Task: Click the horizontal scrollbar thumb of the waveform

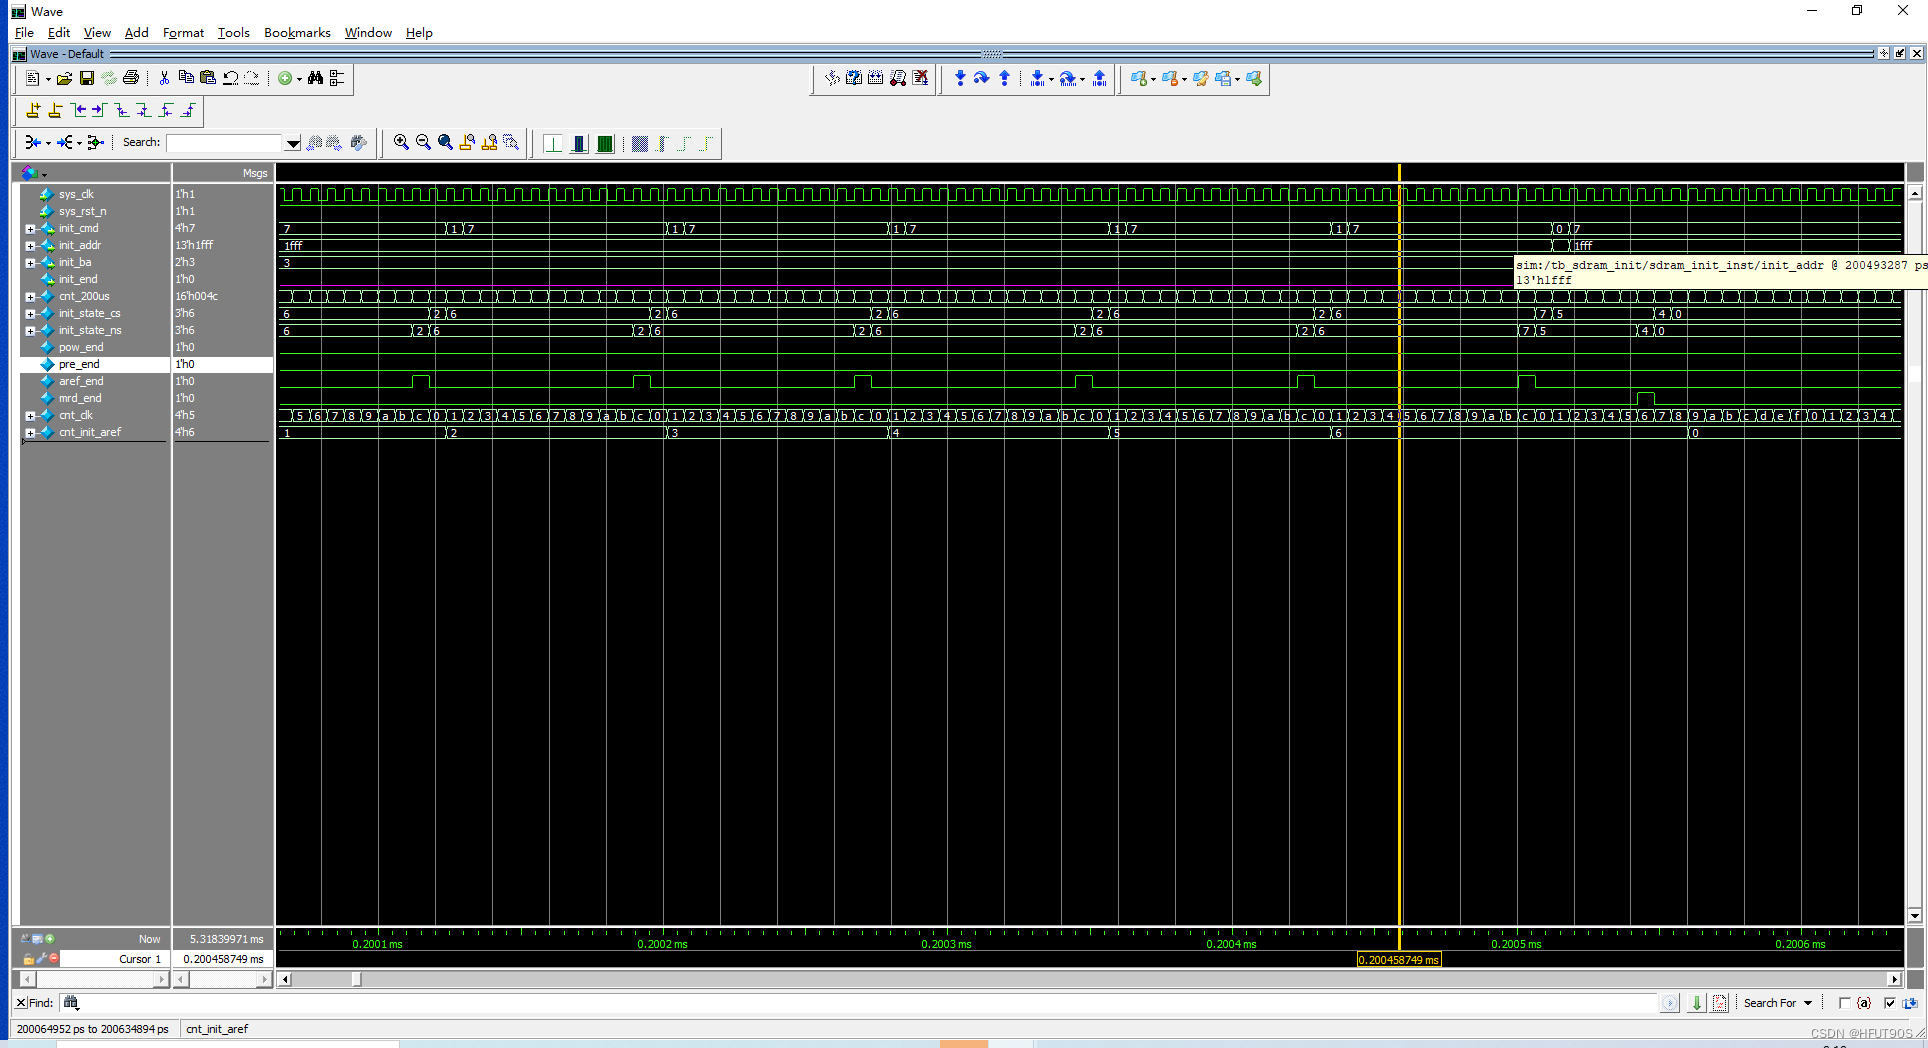Action: [356, 980]
